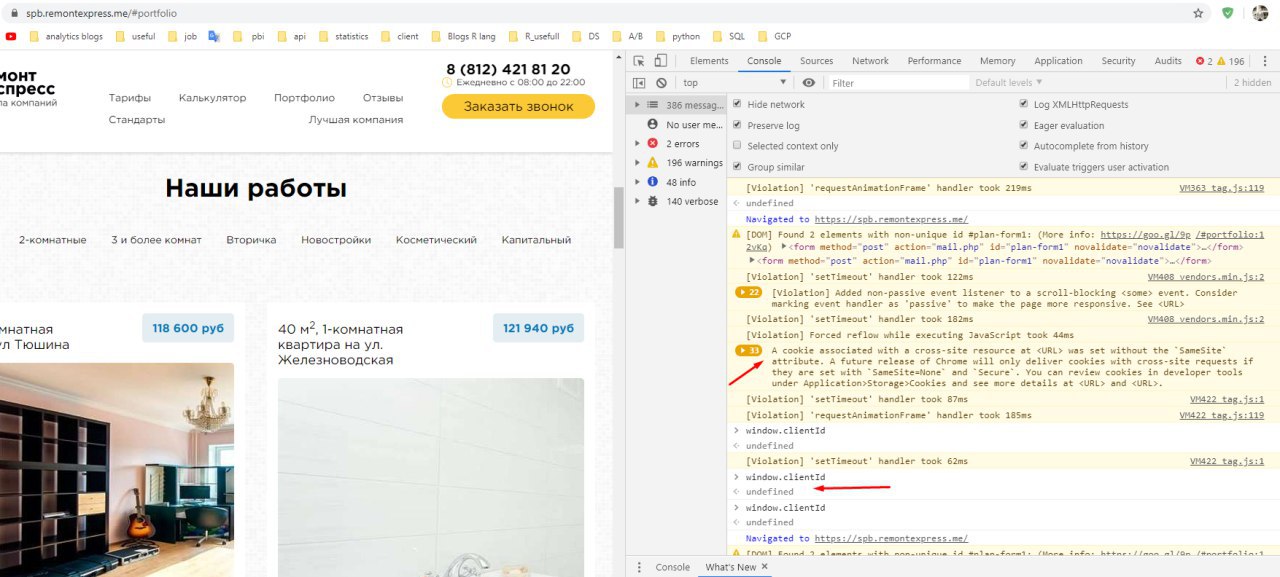Open the living room portfolio photo

pos(117,470)
